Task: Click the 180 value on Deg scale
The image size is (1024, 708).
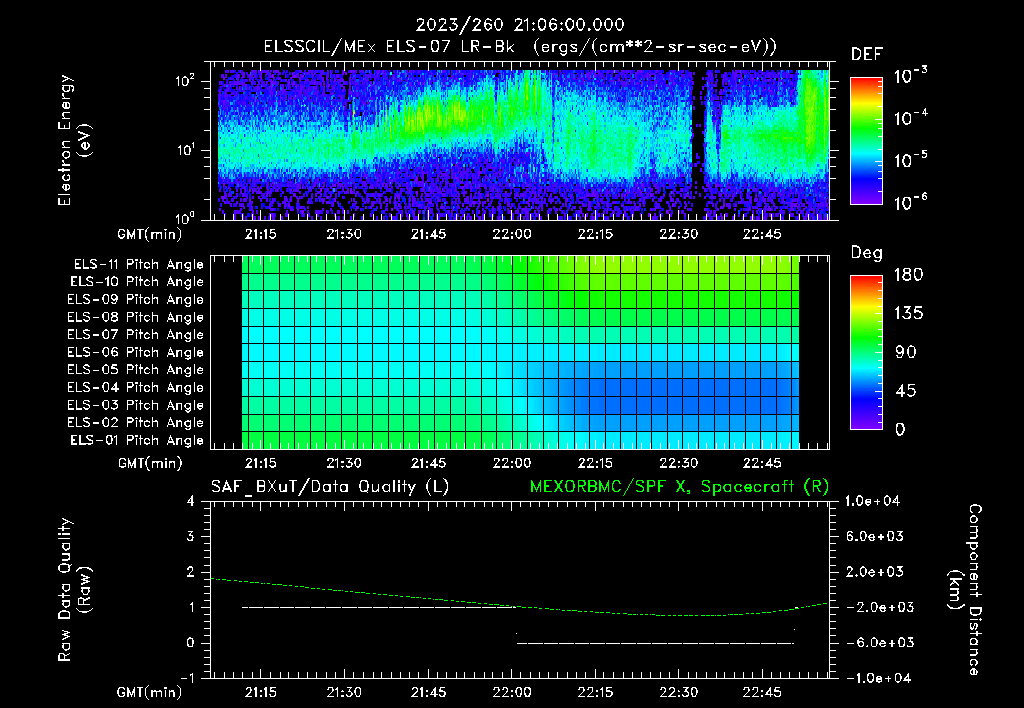Action: click(x=908, y=274)
